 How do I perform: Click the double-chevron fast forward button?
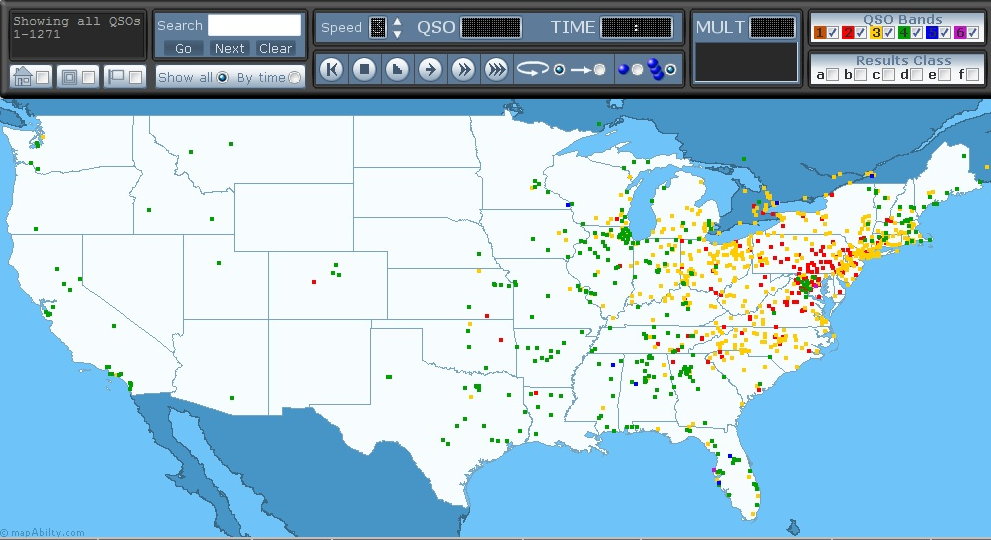click(x=463, y=69)
